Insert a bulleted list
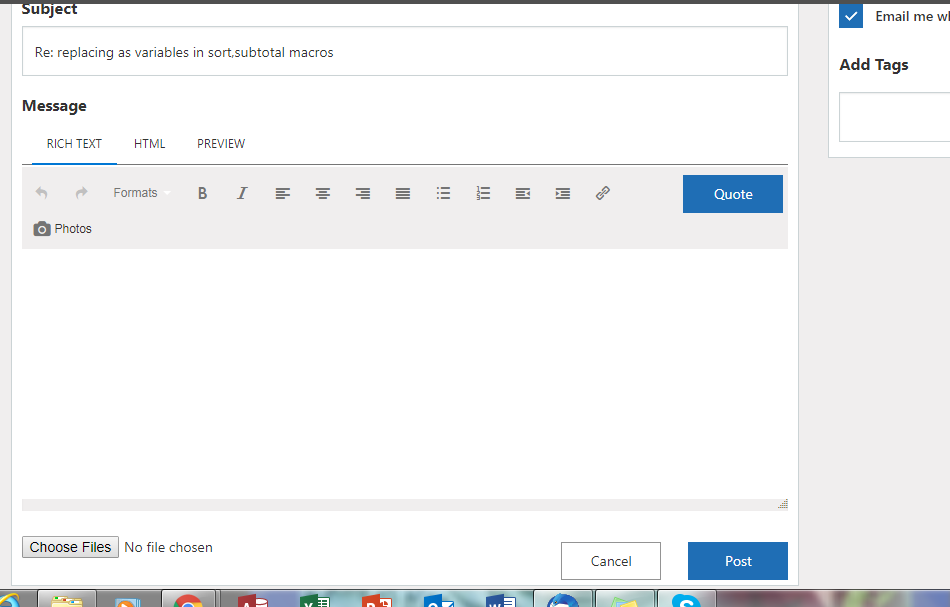The width and height of the screenshot is (950, 607). 443,193
